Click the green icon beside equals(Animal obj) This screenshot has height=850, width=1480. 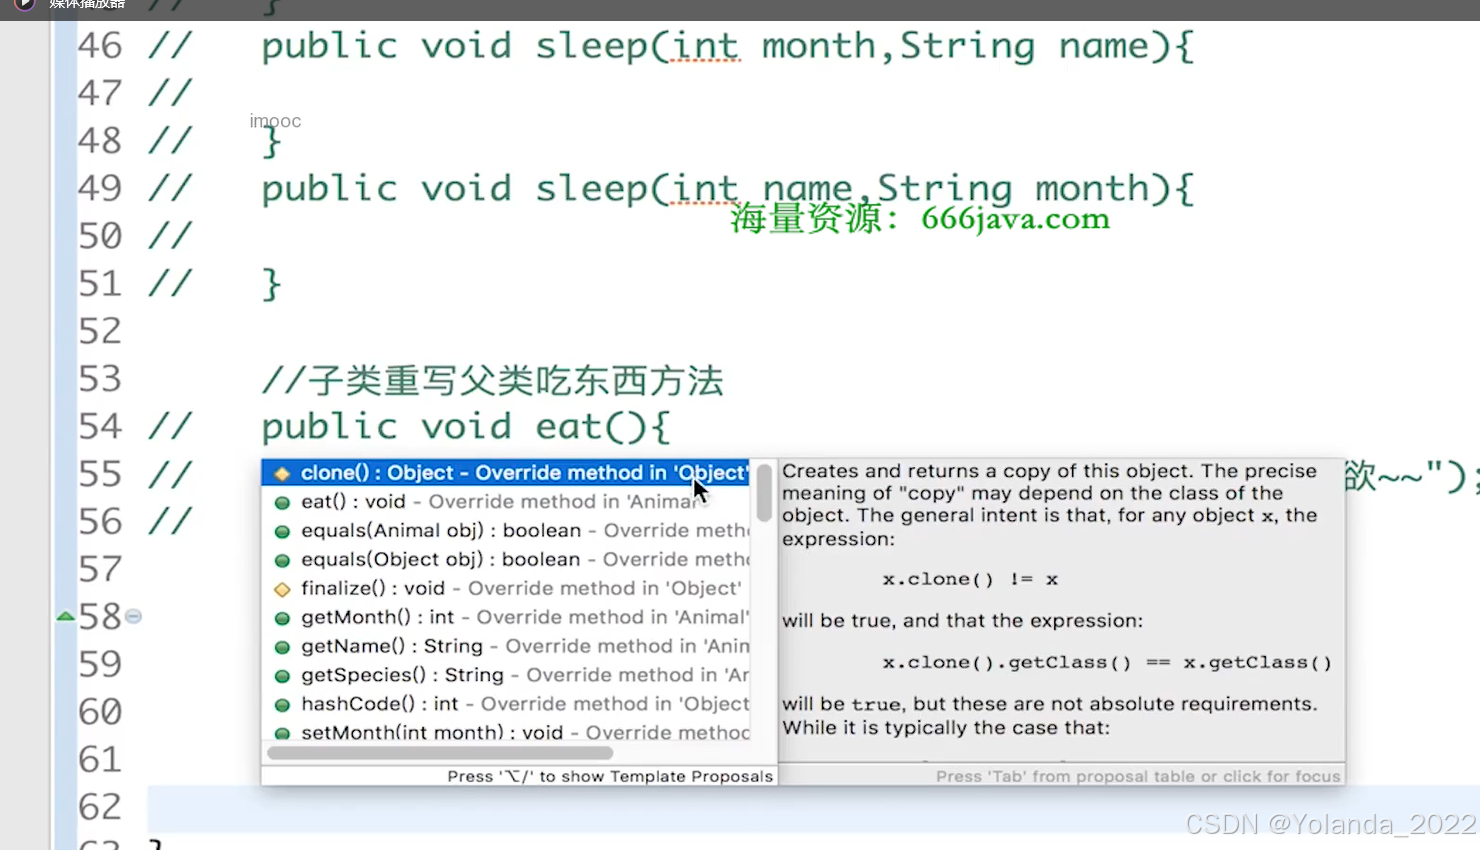tap(282, 532)
